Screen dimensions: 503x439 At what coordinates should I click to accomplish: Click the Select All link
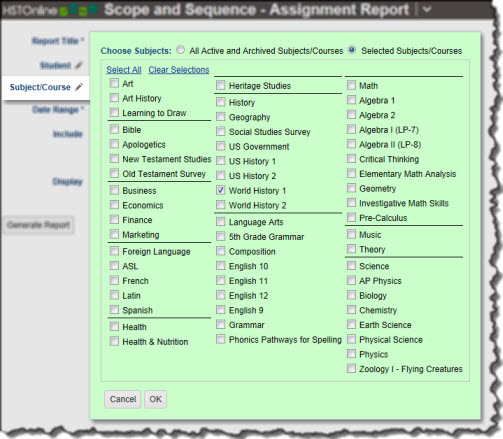[x=124, y=70]
